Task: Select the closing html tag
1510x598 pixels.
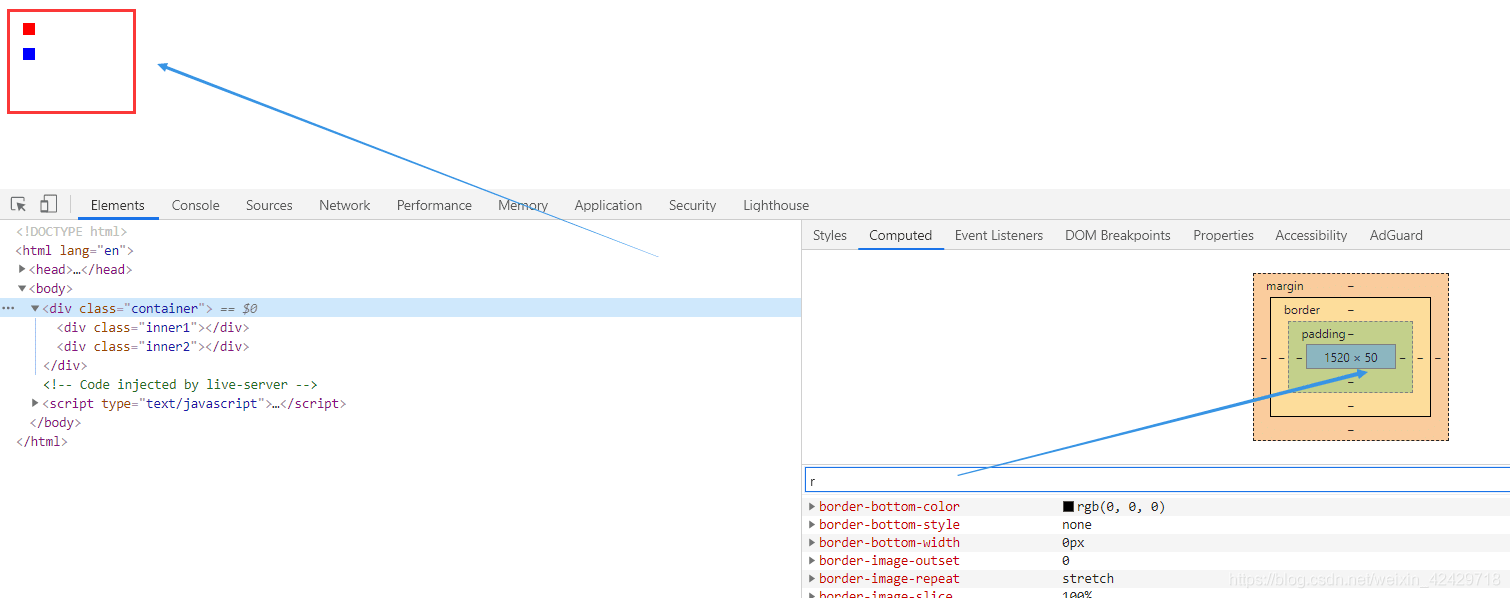Action: tap(42, 441)
